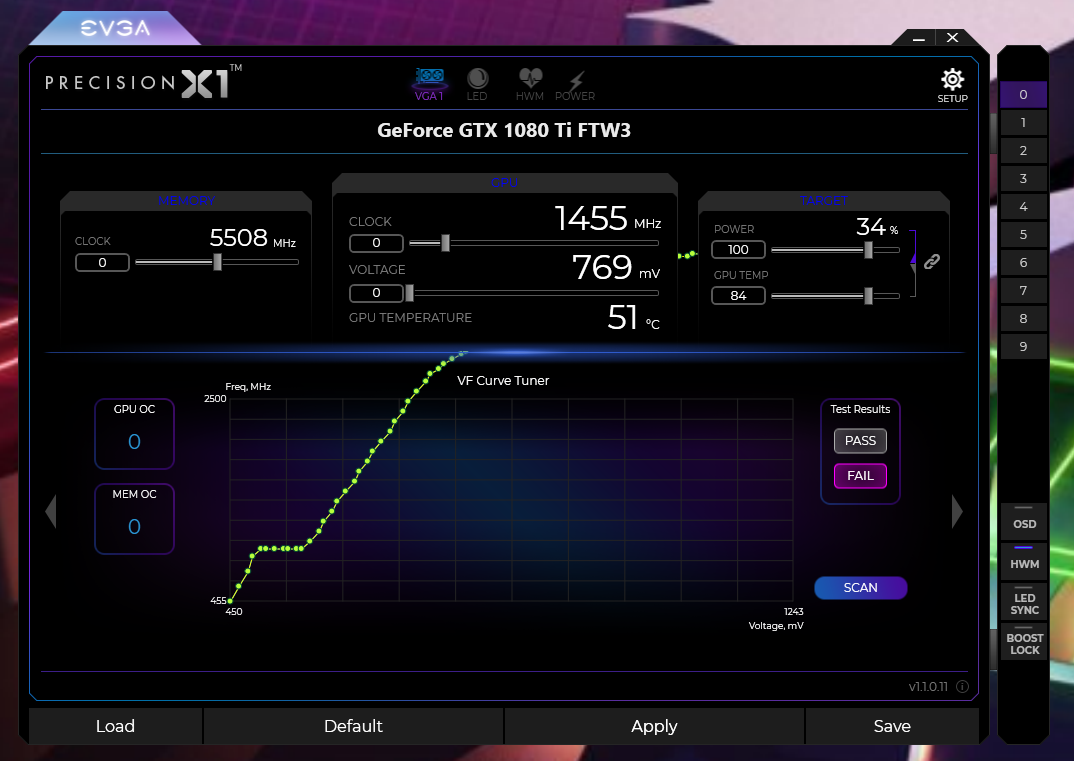1074x761 pixels.
Task: Select profile slot 9
Action: [x=1023, y=347]
